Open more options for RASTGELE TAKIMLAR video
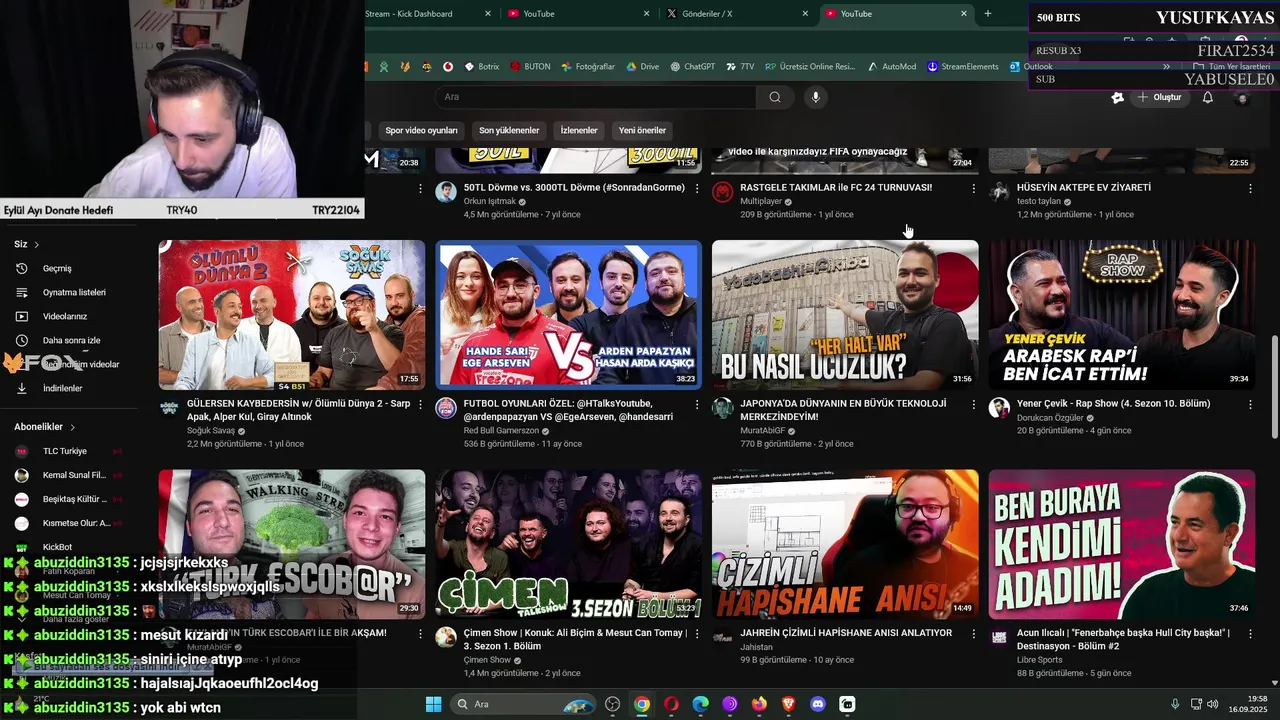 pos(974,188)
